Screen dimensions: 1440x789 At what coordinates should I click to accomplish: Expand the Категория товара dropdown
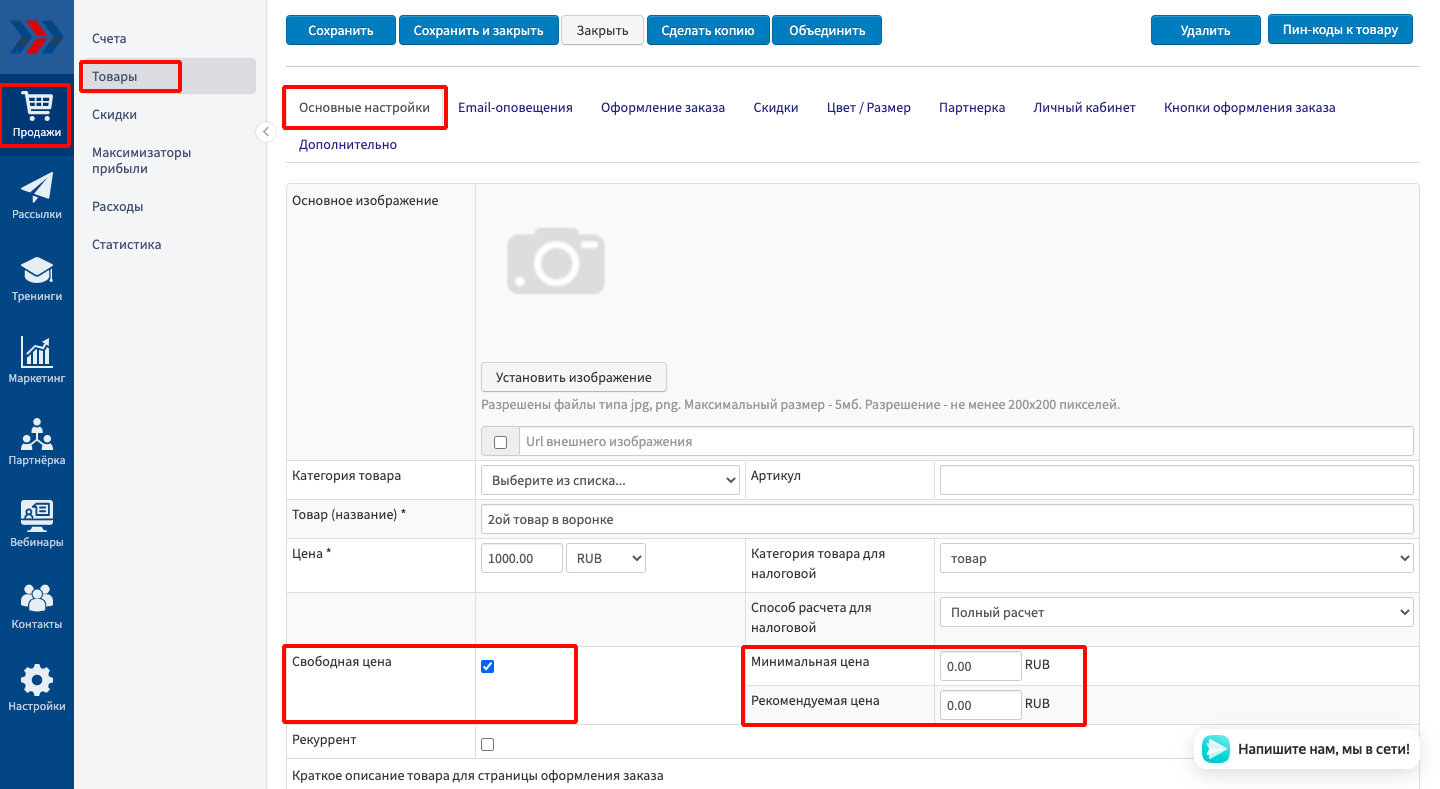pyautogui.click(x=610, y=480)
